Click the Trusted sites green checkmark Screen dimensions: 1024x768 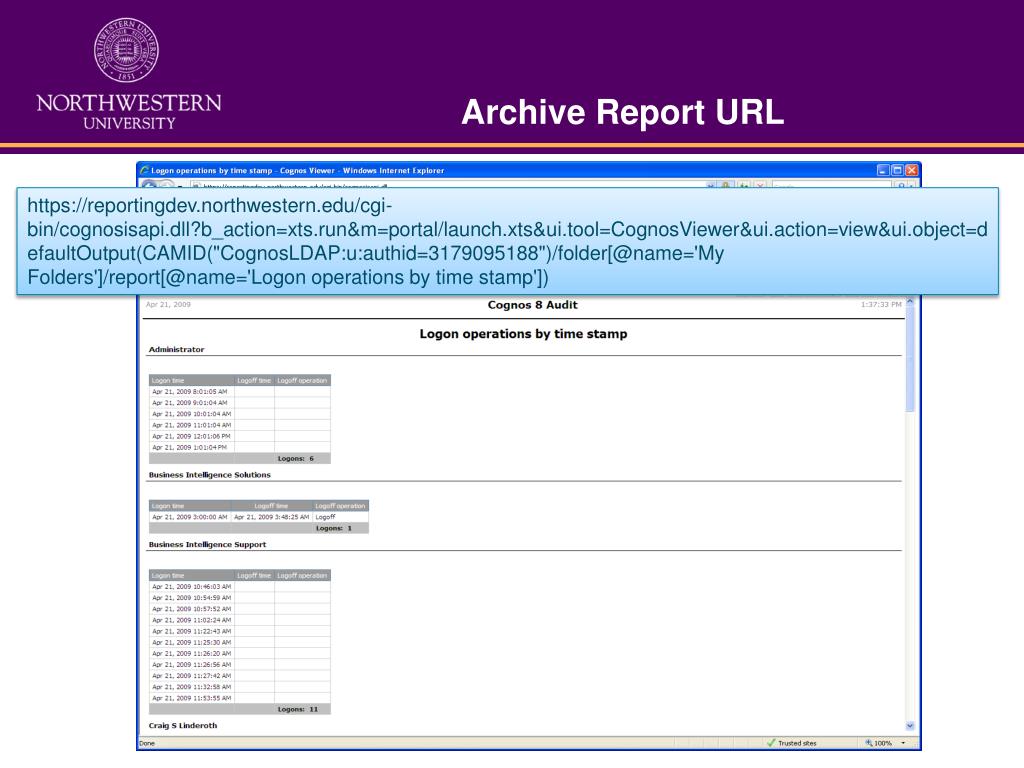tap(771, 743)
